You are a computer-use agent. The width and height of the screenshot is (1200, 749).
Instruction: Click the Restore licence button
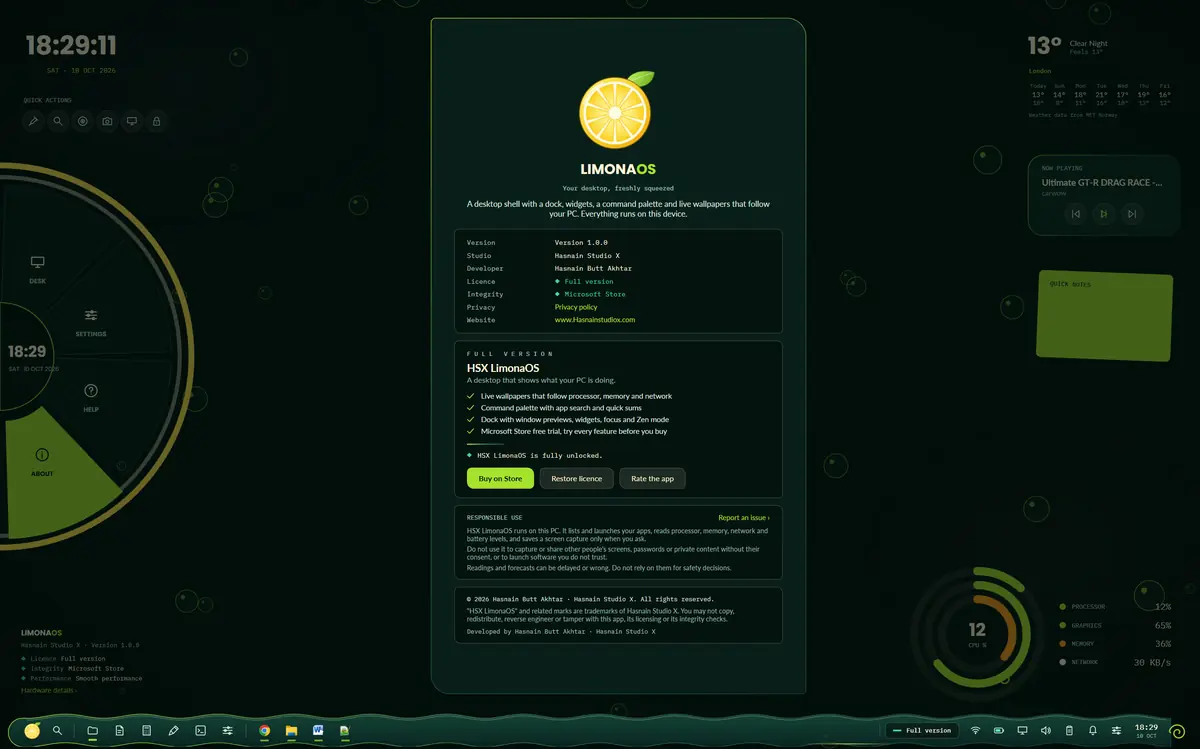[x=577, y=478]
